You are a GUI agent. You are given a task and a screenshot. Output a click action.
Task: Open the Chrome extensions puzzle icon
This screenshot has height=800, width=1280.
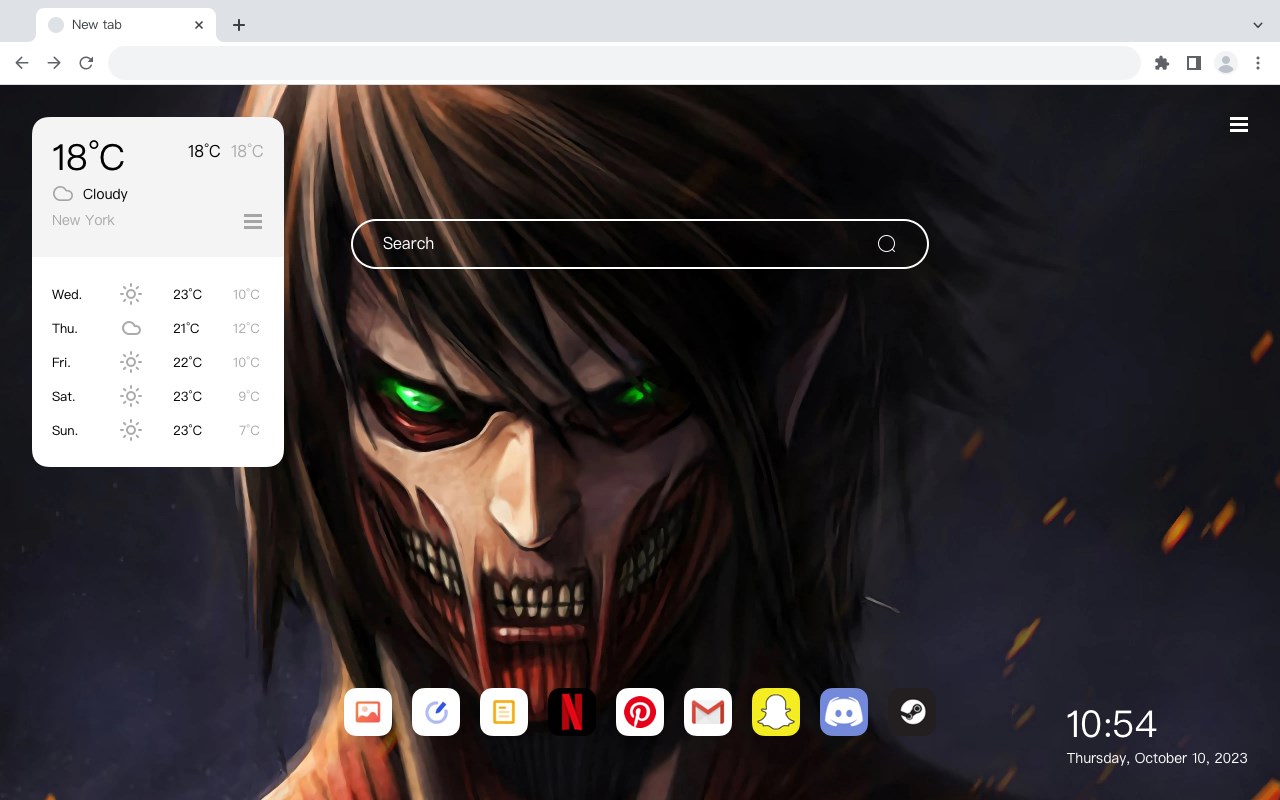(1162, 63)
